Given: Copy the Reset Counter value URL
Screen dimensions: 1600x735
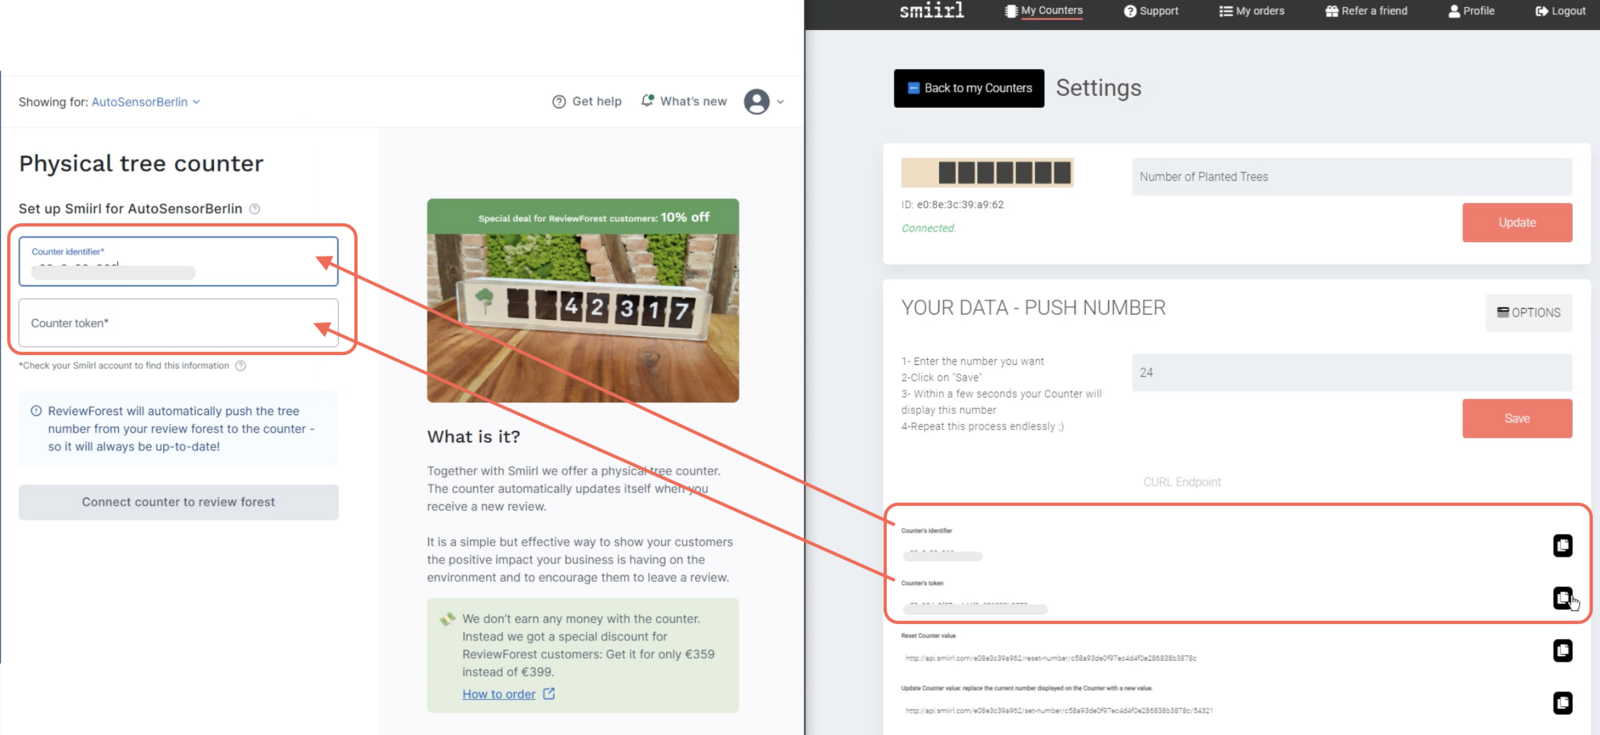Looking at the screenshot, I should (1562, 651).
